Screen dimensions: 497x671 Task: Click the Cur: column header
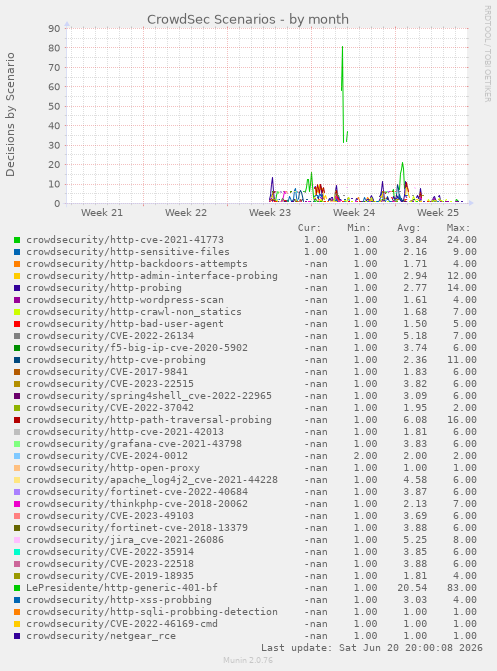coord(310,228)
